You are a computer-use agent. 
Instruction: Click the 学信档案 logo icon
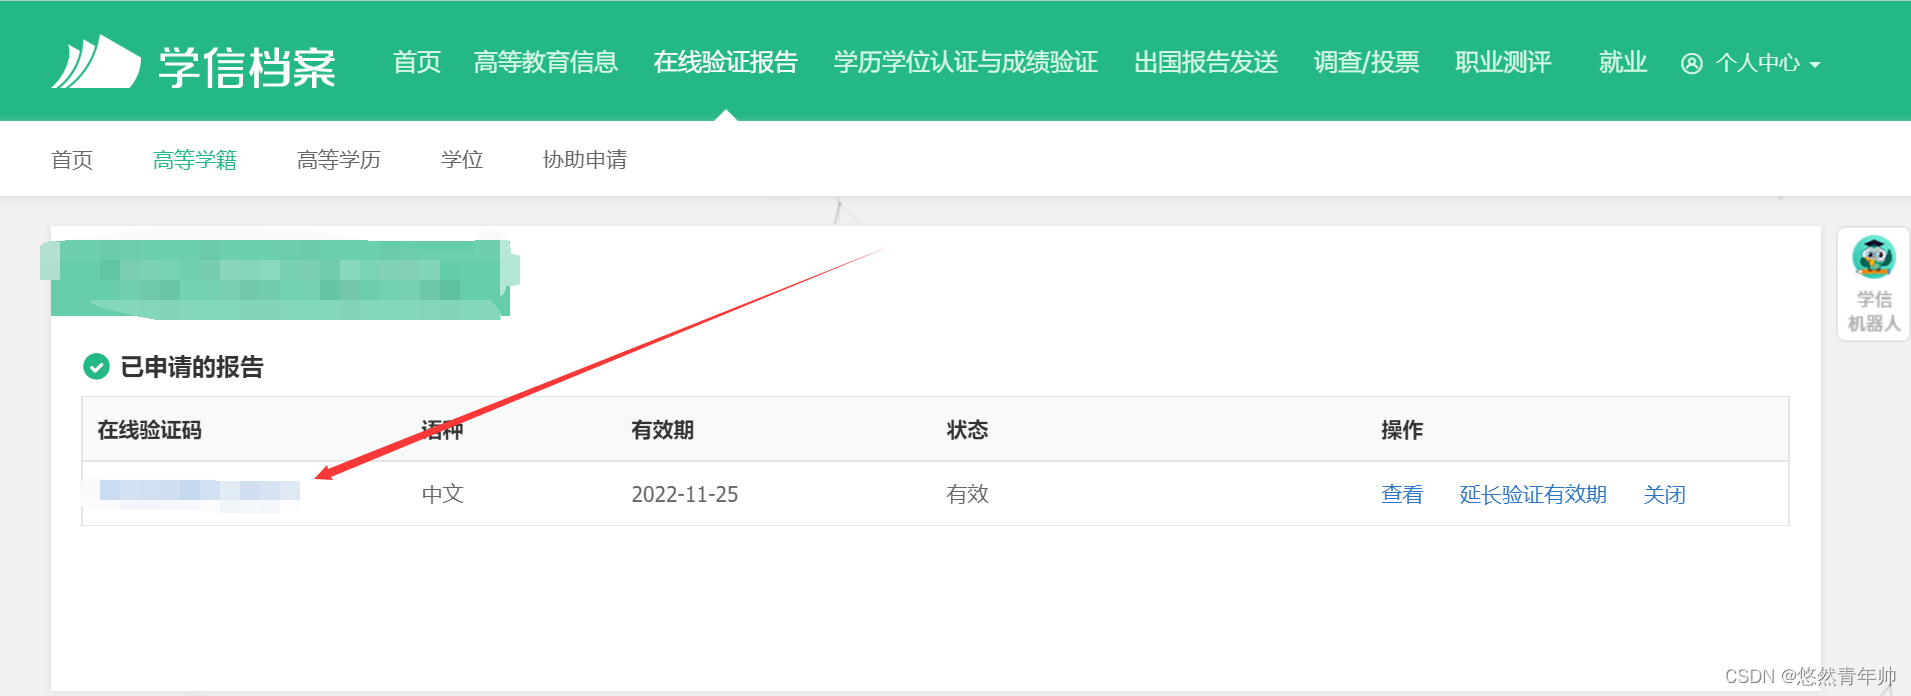[96, 62]
